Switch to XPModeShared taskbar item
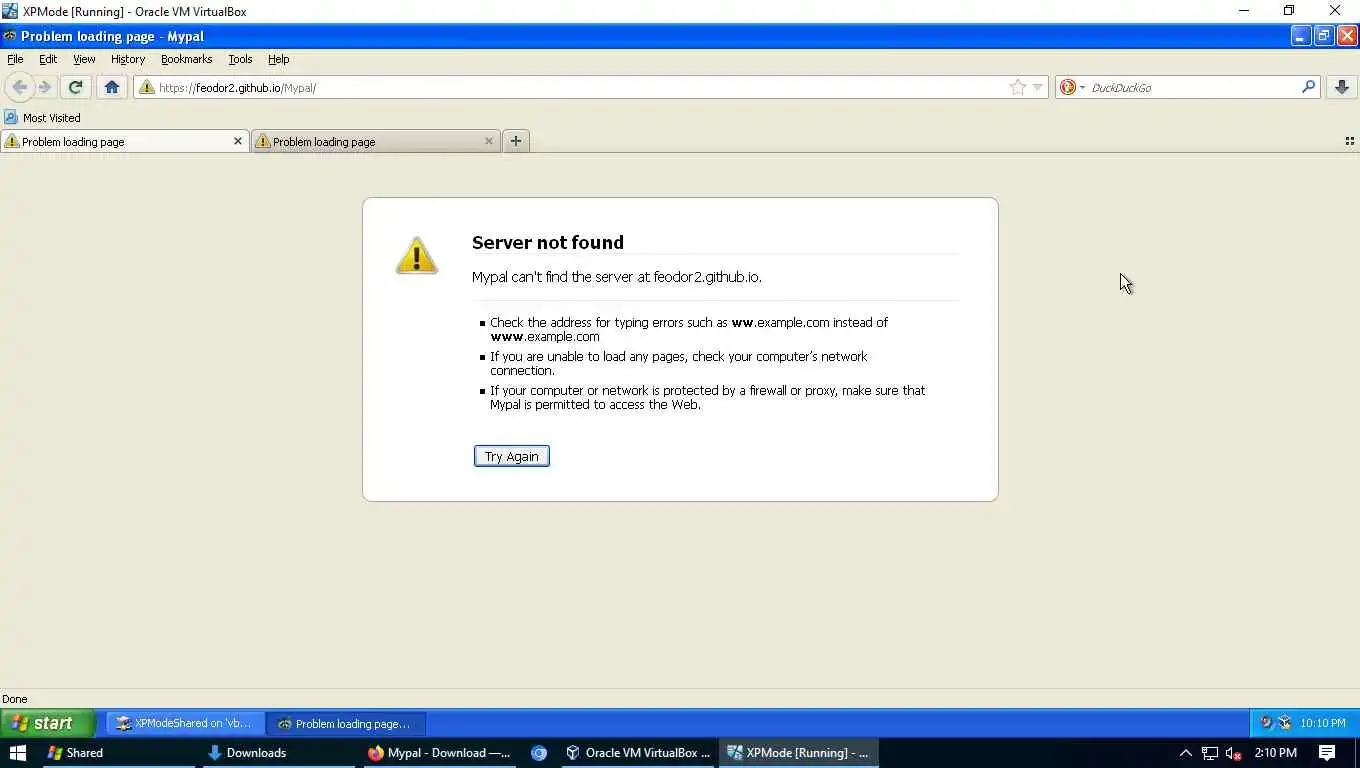The width and height of the screenshot is (1360, 768). tap(186, 723)
